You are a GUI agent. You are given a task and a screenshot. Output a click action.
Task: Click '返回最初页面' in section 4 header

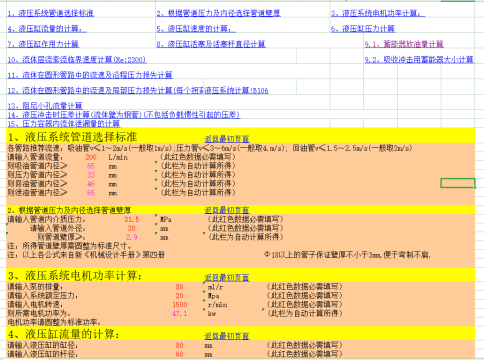[227, 336]
